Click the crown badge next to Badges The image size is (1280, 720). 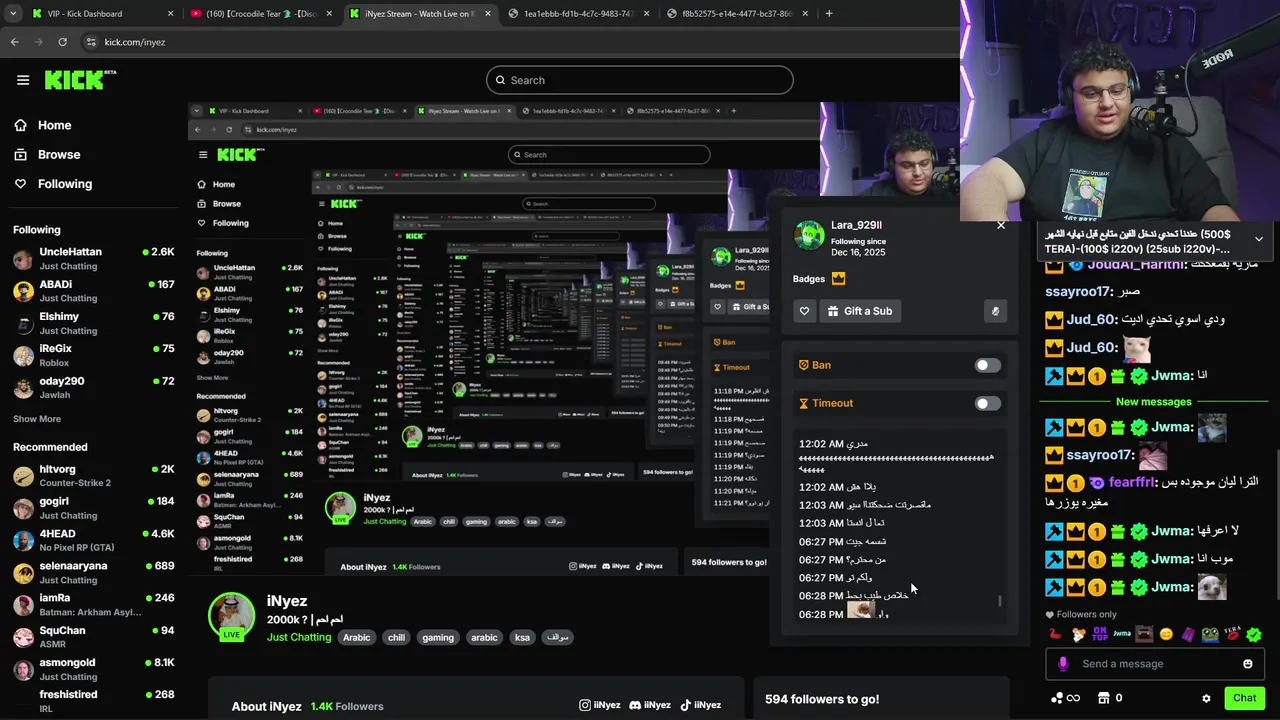click(x=838, y=279)
